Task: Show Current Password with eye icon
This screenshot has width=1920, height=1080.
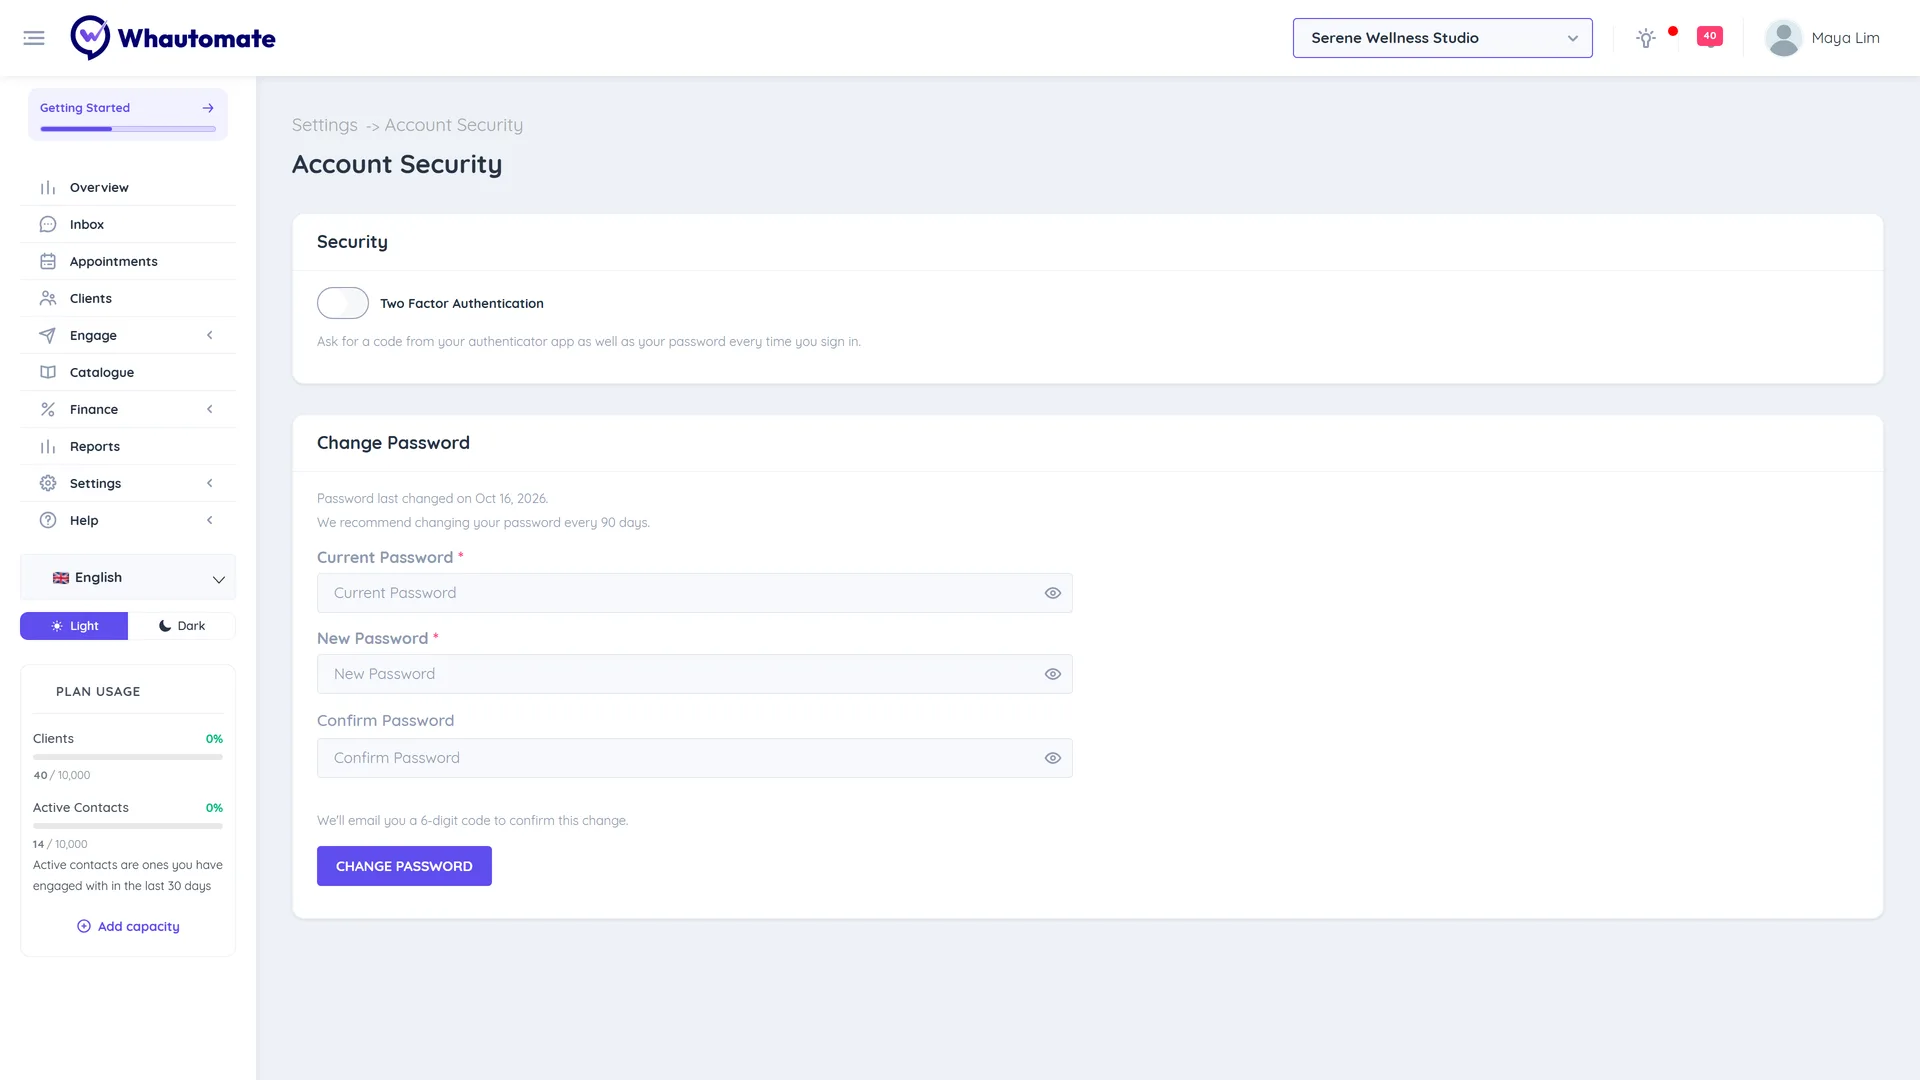Action: (x=1053, y=593)
